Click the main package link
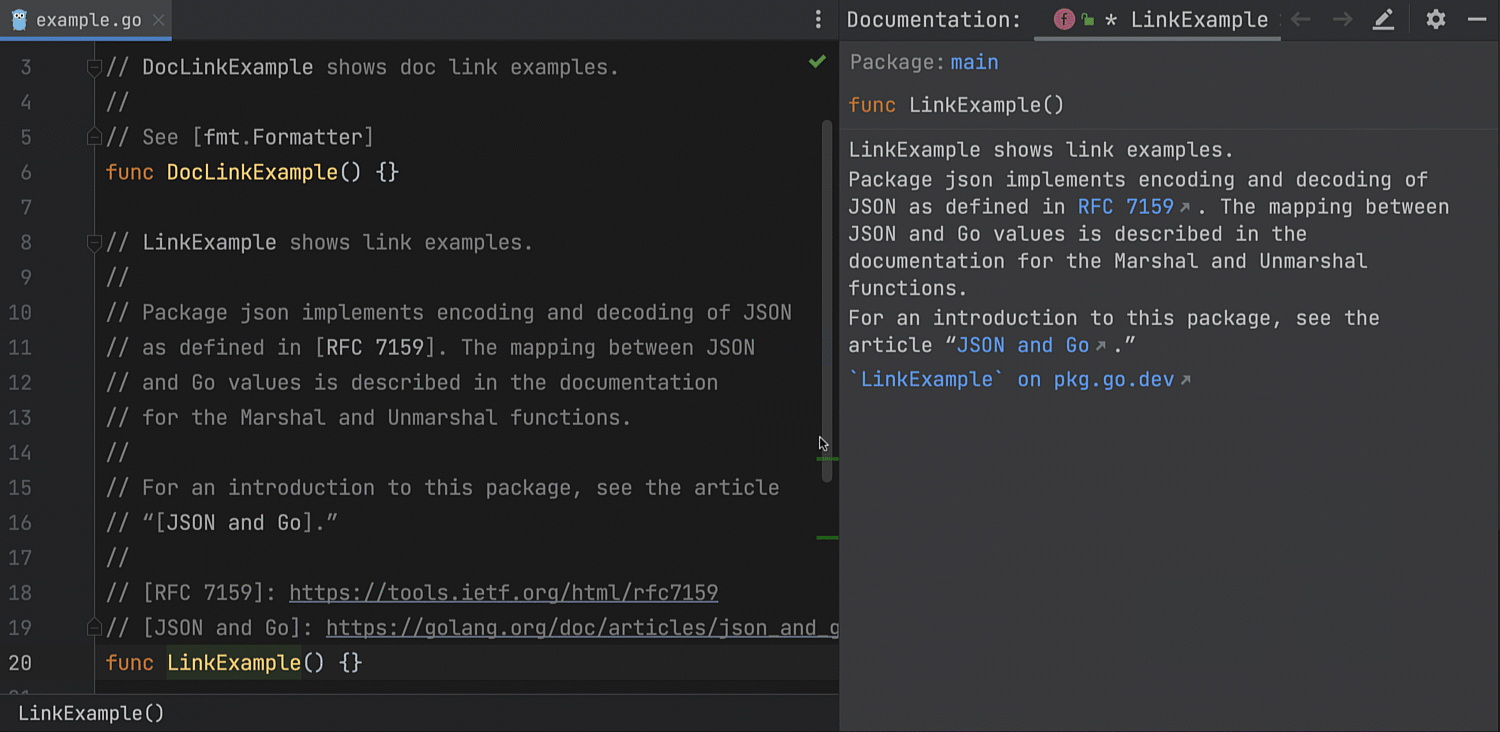This screenshot has height=732, width=1500. click(974, 62)
